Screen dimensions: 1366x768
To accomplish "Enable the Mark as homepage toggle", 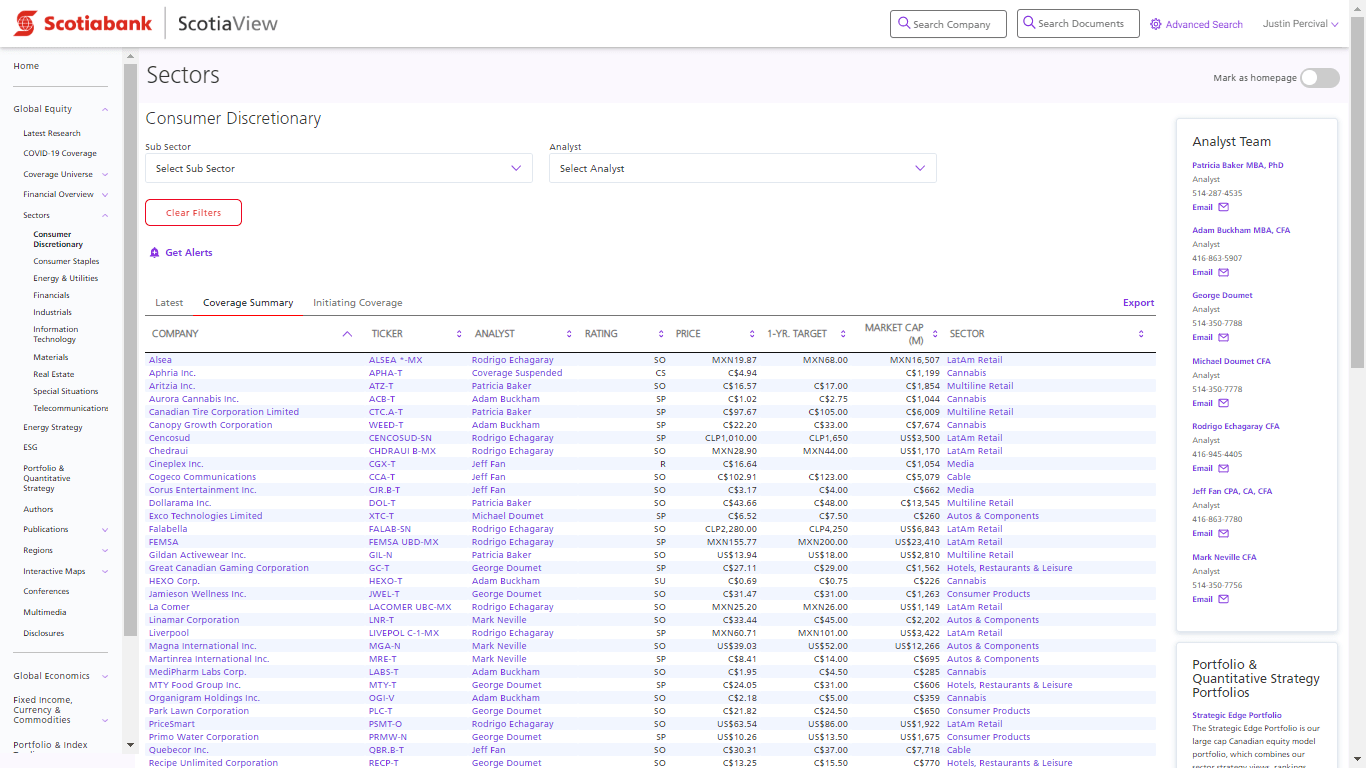I will (1319, 77).
